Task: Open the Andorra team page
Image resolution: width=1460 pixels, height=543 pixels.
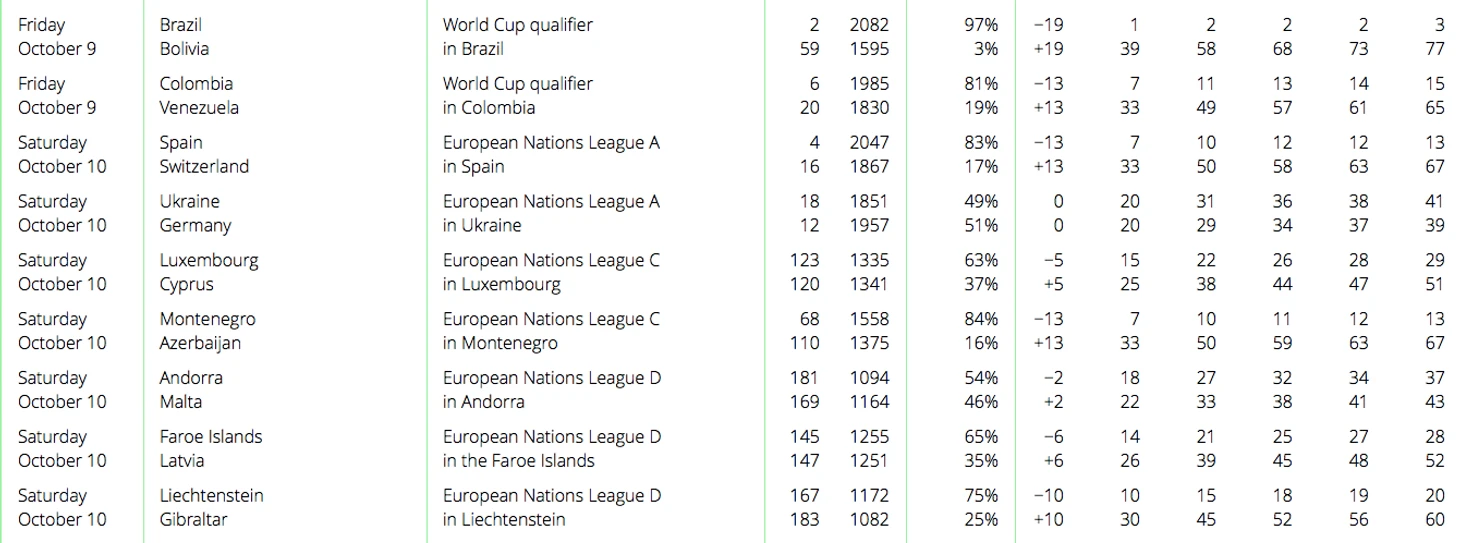Action: point(191,379)
